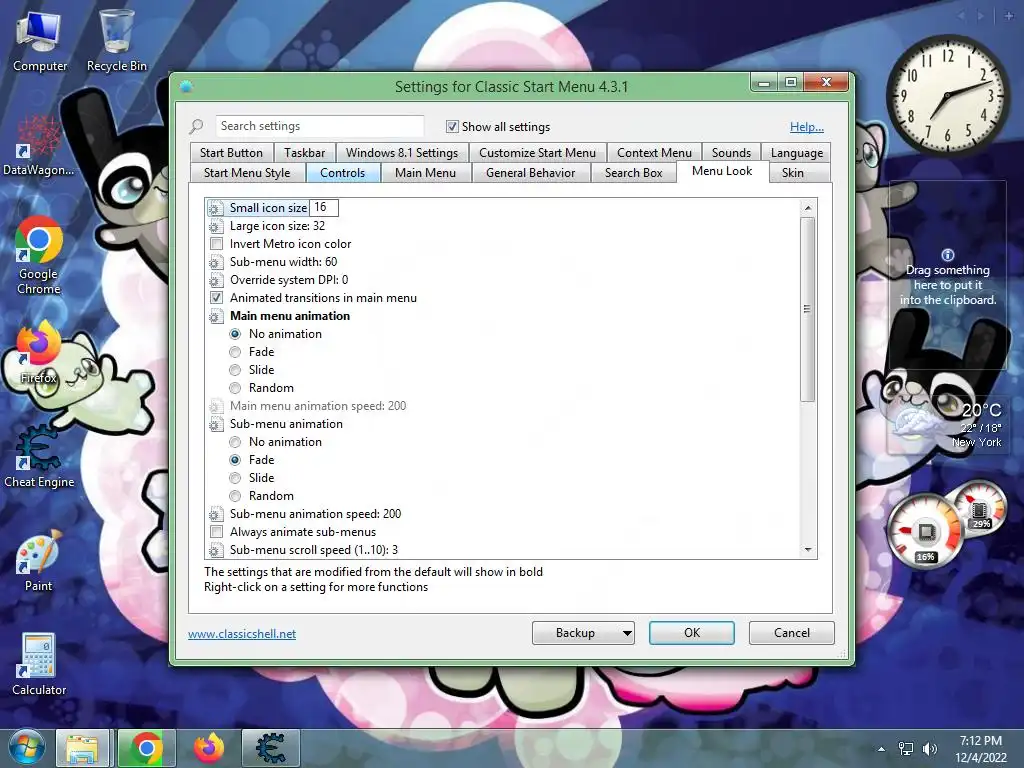Click the Search settings field

point(319,126)
